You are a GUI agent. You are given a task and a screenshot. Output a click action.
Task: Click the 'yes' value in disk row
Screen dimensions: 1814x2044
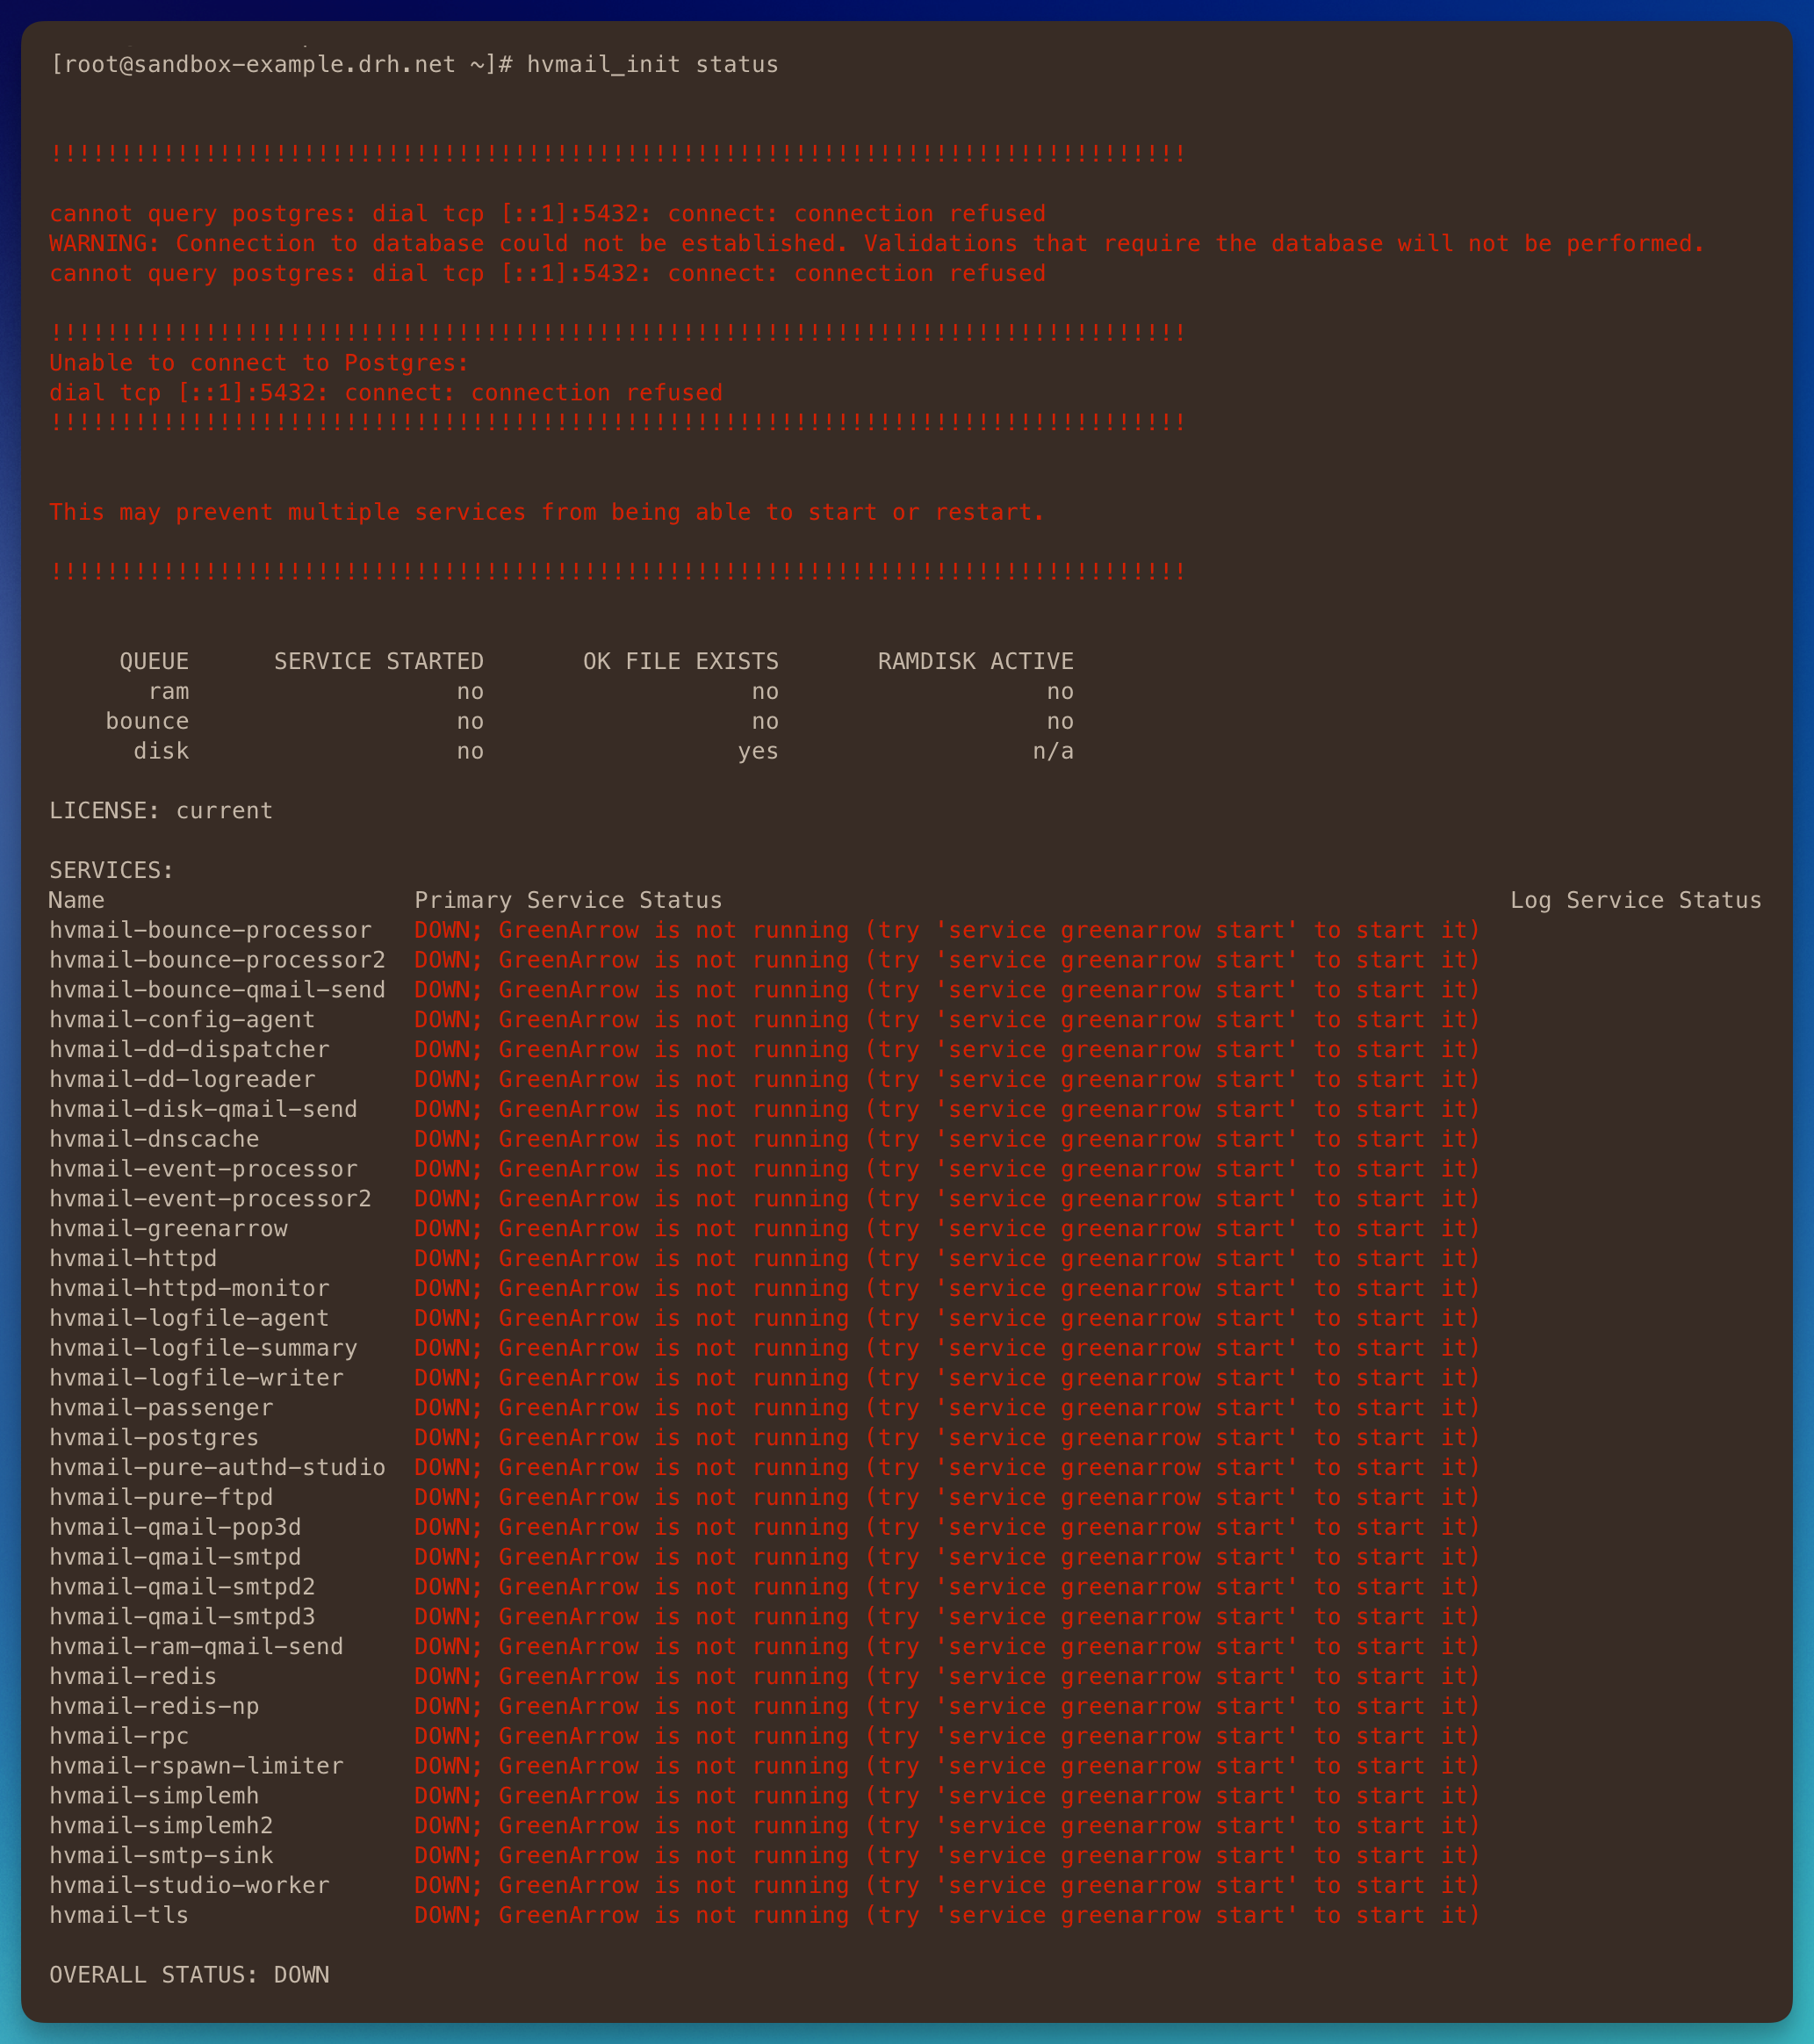pyautogui.click(x=757, y=751)
